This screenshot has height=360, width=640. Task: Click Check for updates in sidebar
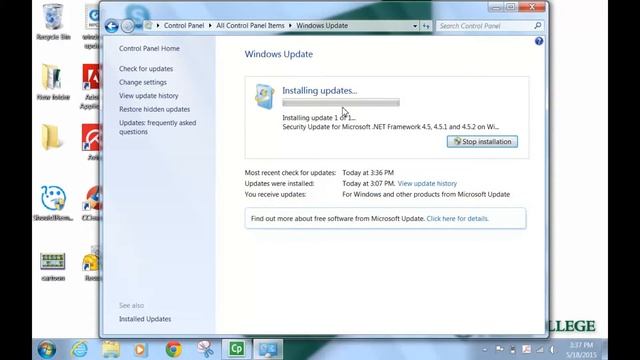point(146,69)
